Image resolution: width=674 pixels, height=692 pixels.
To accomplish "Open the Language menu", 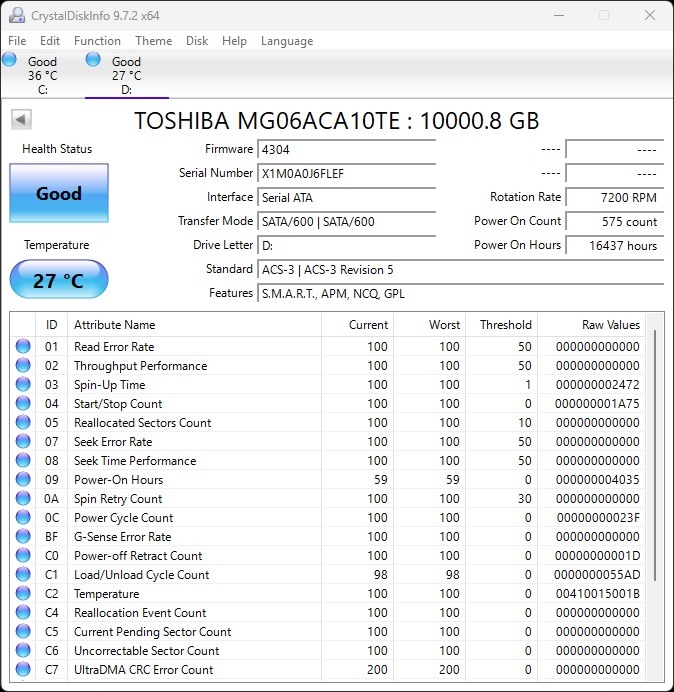I will pos(287,41).
